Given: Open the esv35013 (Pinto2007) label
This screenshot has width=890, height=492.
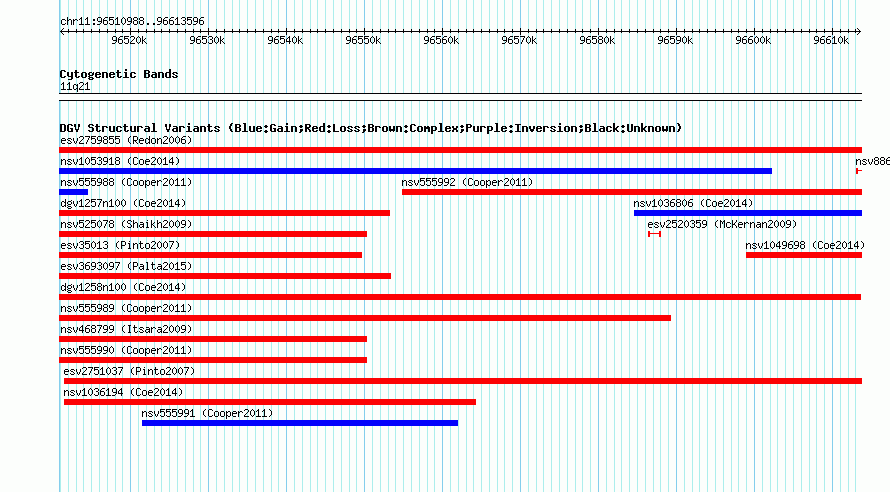Looking at the screenshot, I should [120, 245].
